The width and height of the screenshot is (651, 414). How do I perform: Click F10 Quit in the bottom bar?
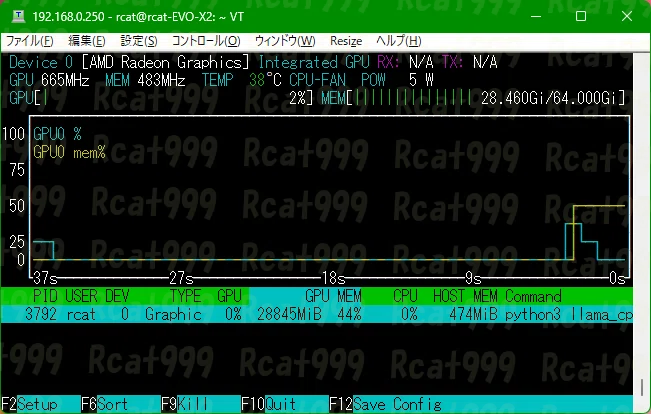[x=269, y=404]
